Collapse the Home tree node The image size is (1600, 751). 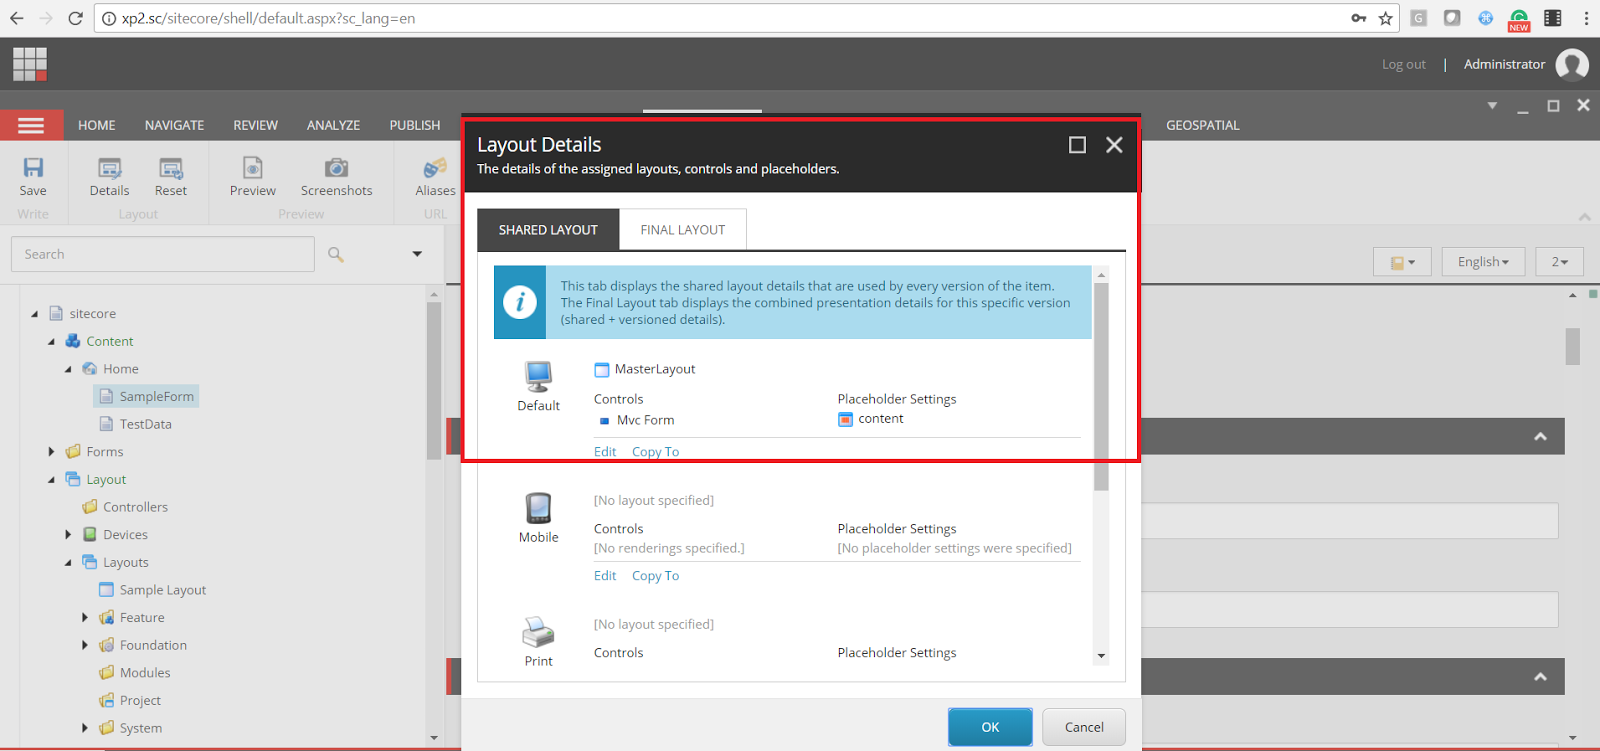[68, 369]
